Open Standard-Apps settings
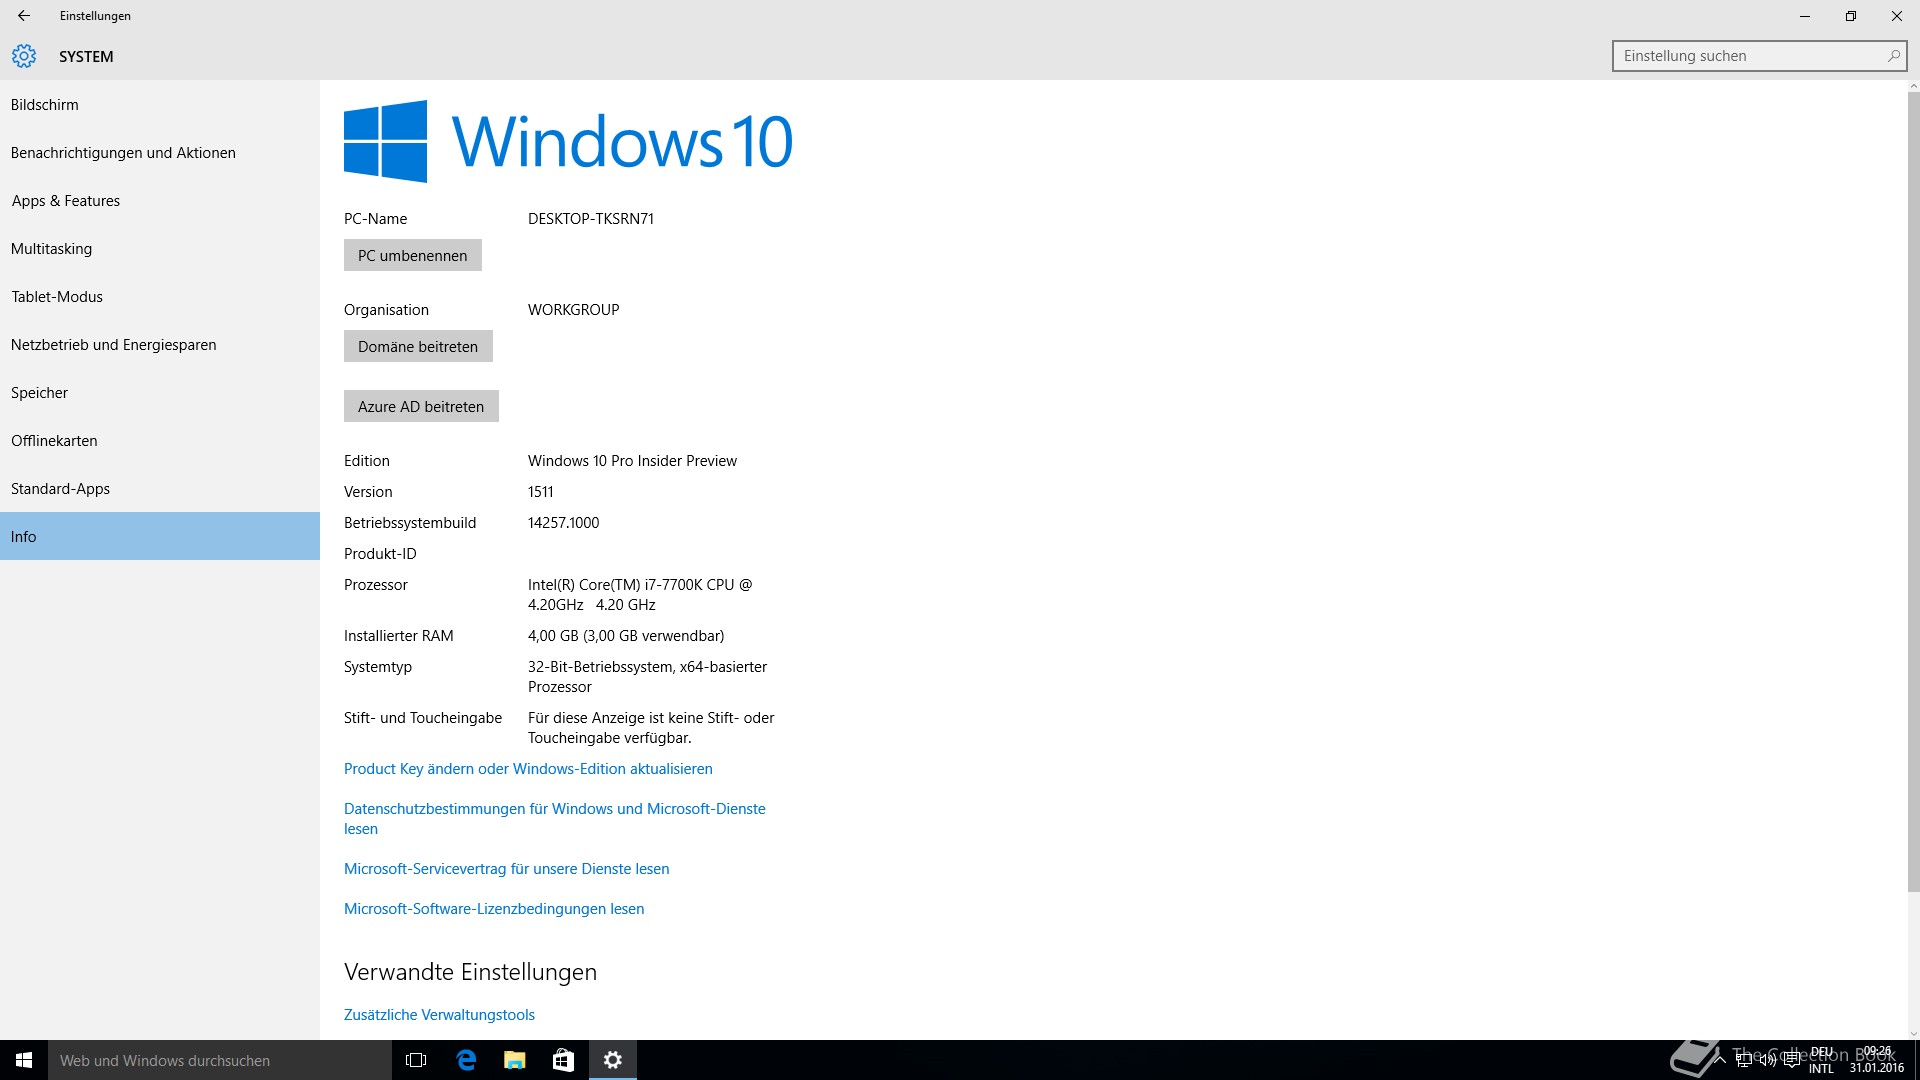 pyautogui.click(x=160, y=488)
